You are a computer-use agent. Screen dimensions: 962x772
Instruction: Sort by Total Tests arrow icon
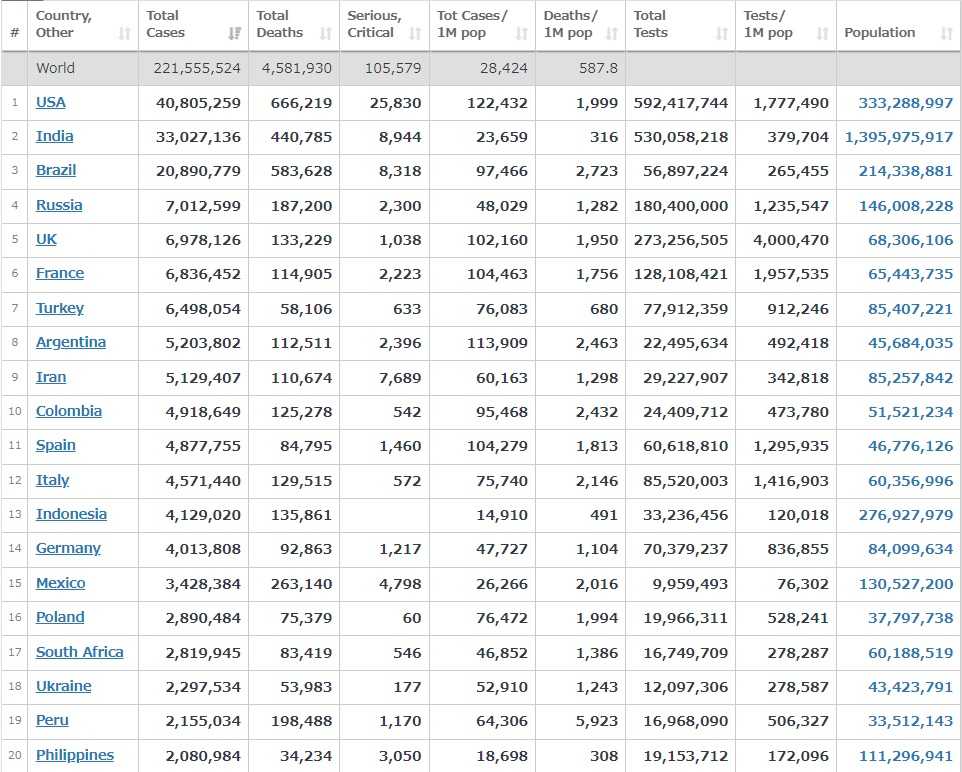(x=722, y=33)
